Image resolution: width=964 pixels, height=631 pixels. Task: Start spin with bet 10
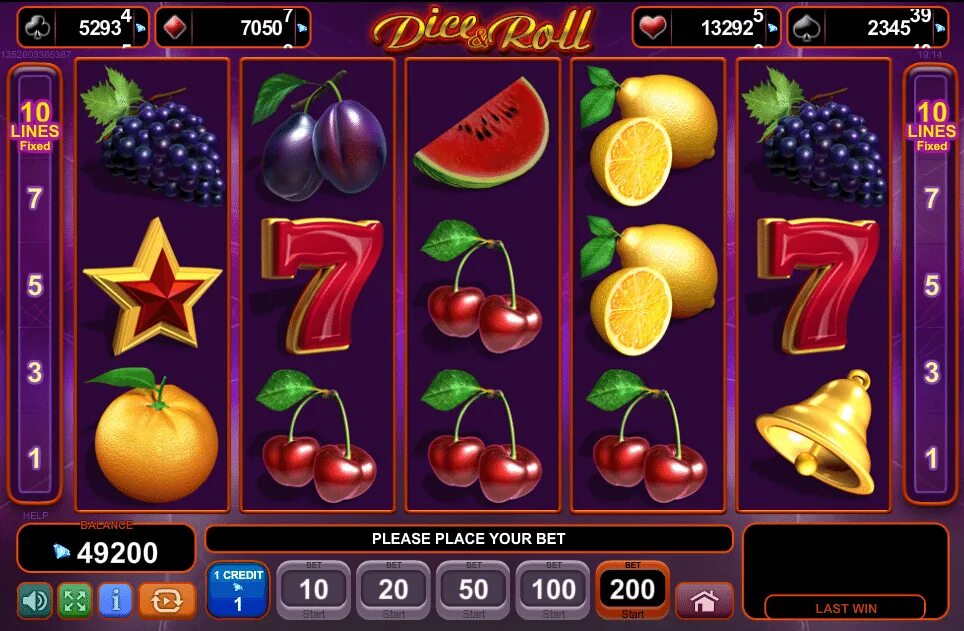(x=314, y=590)
